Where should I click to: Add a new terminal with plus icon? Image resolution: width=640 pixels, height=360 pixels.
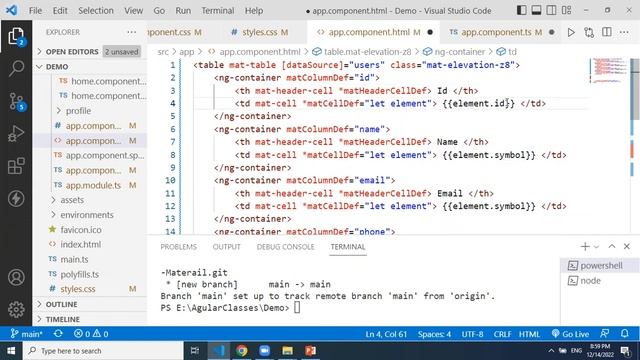[585, 247]
